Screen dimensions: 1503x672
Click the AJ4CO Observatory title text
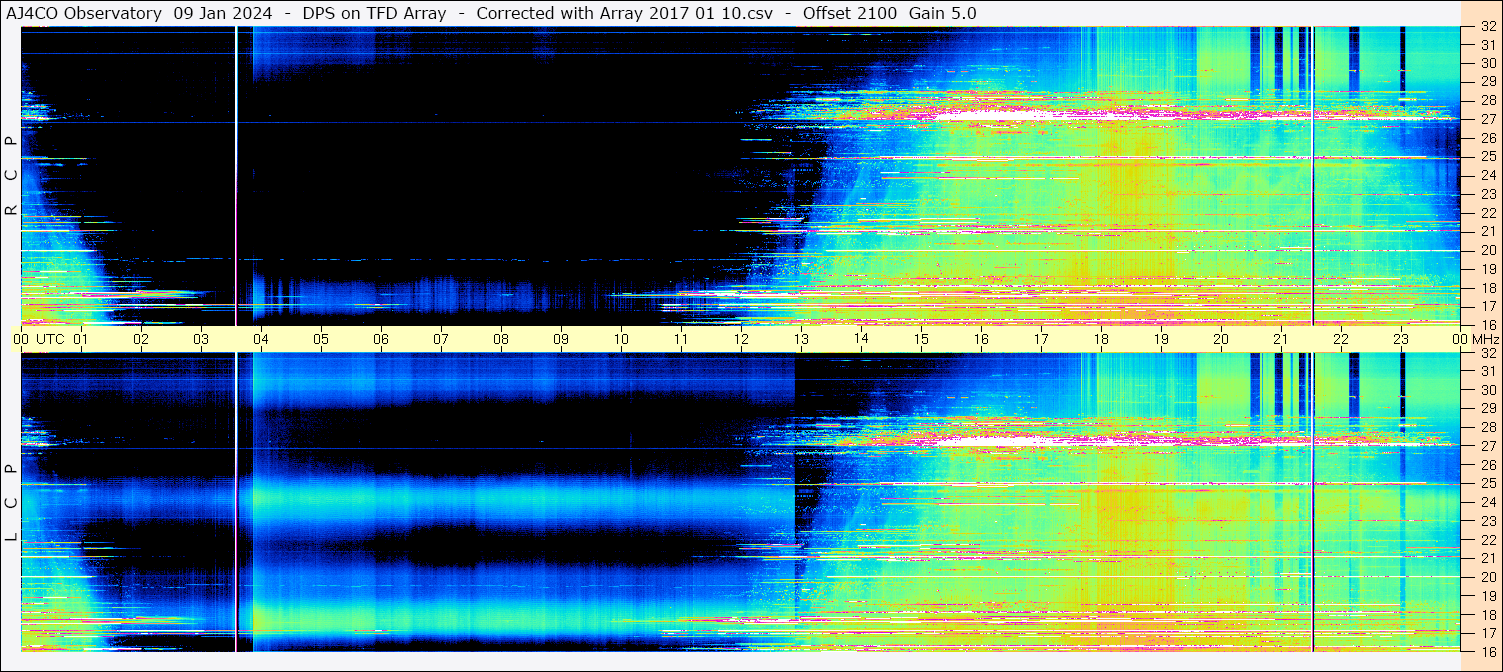click(84, 13)
